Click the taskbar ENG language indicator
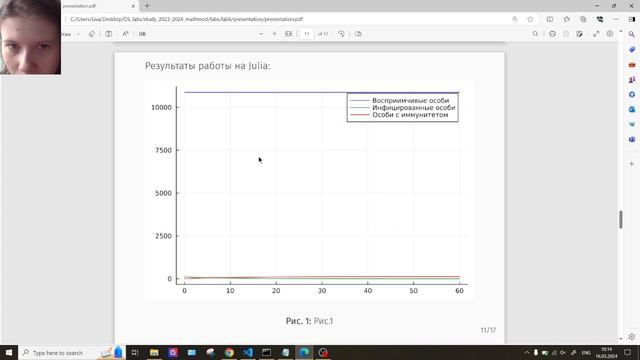Image resolution: width=640 pixels, height=360 pixels. (x=587, y=353)
